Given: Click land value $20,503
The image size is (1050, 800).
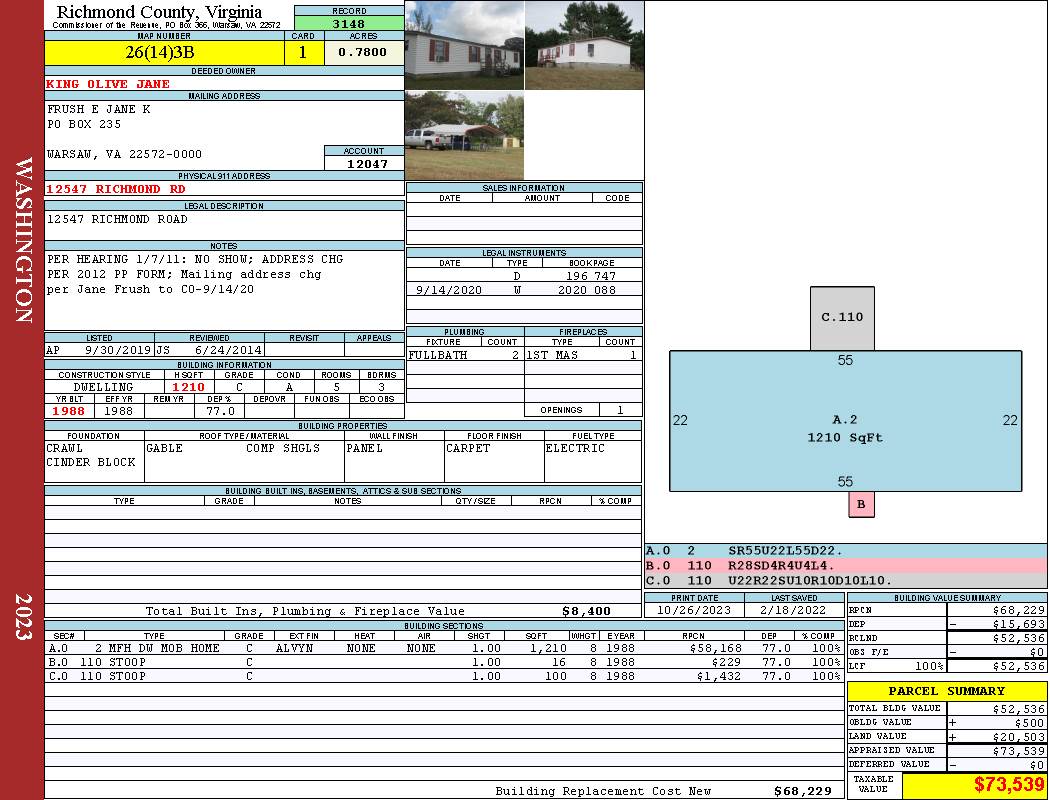Looking at the screenshot, I should (x=1019, y=736).
